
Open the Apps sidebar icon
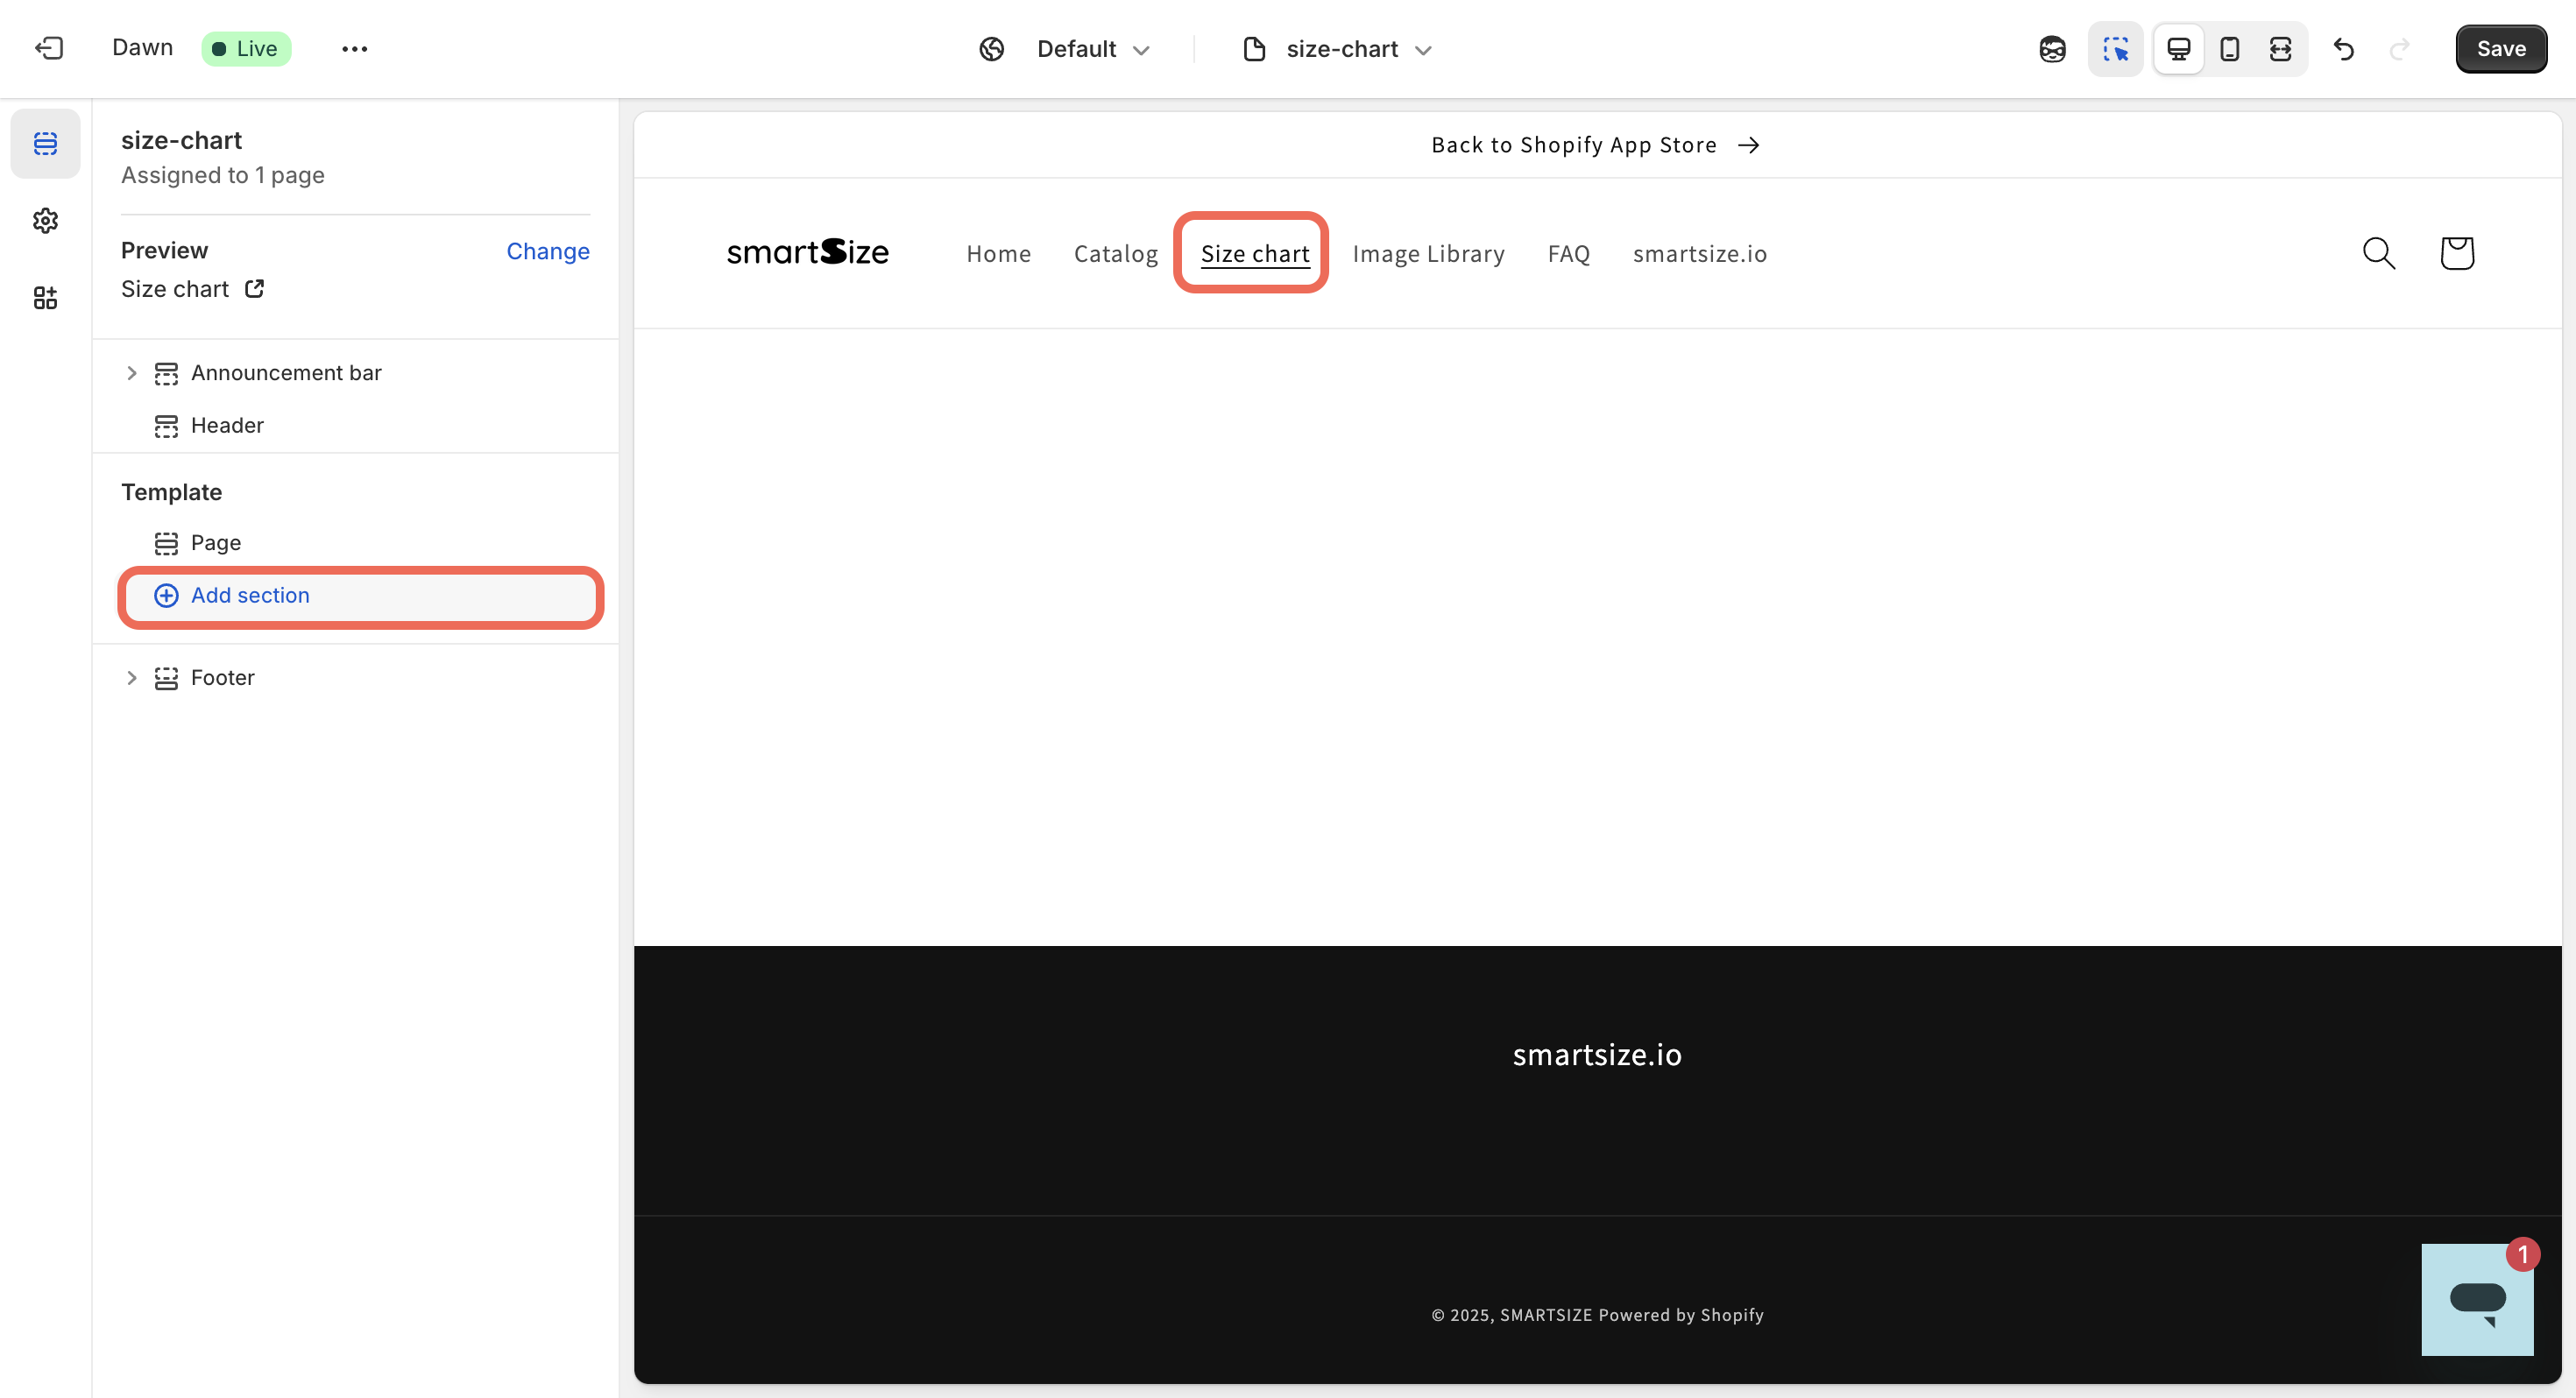[45, 297]
